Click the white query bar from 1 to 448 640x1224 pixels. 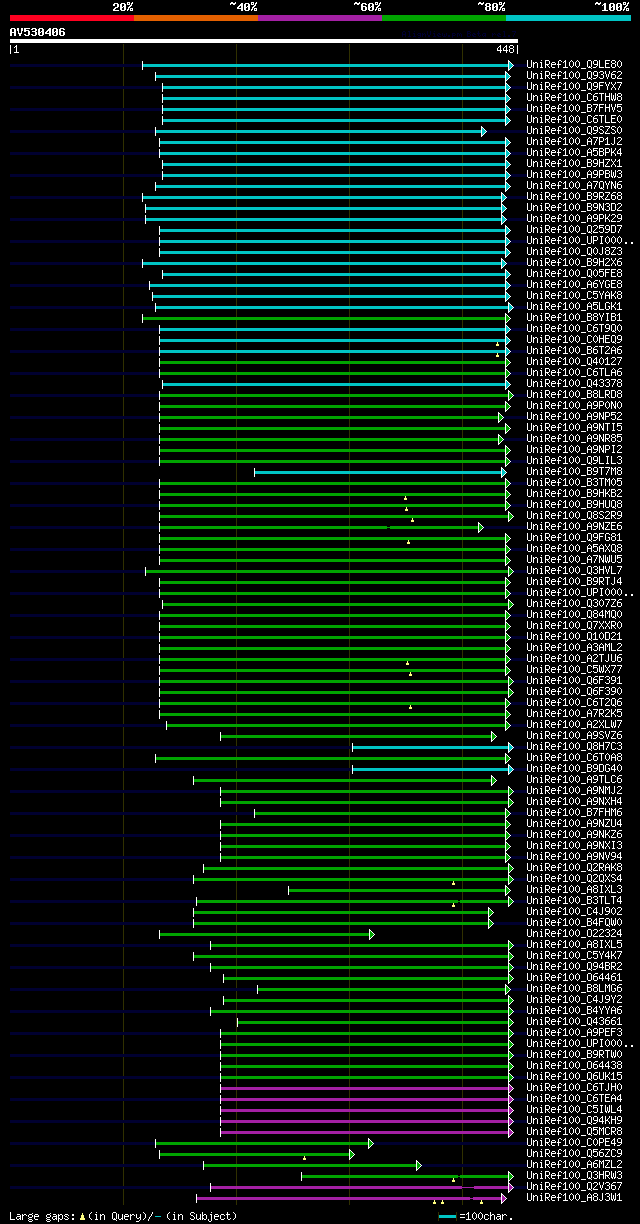point(264,41)
